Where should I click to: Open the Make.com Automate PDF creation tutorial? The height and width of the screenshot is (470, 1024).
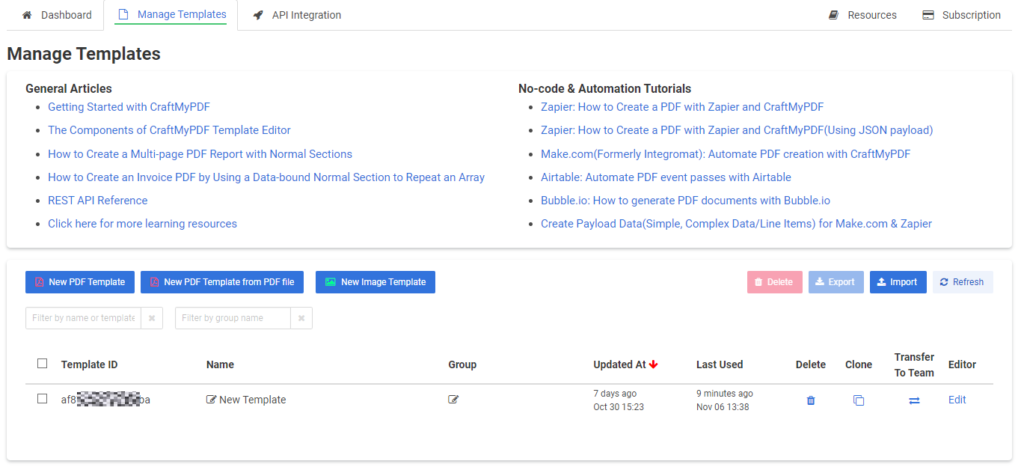(726, 154)
